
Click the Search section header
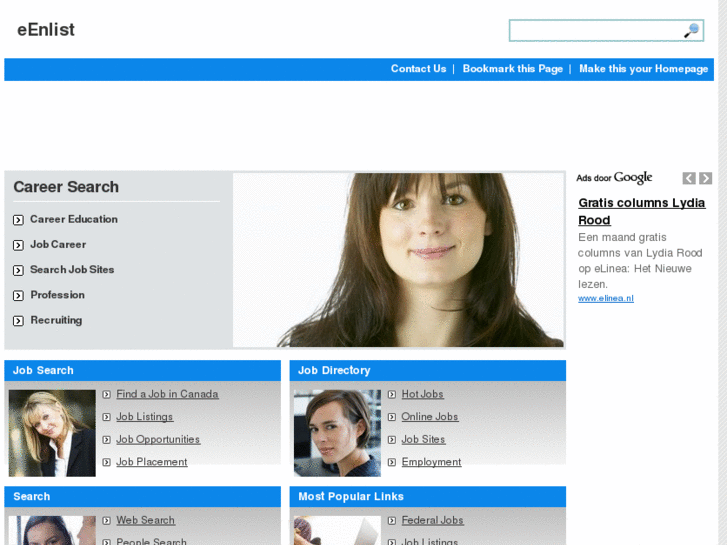[x=142, y=497]
